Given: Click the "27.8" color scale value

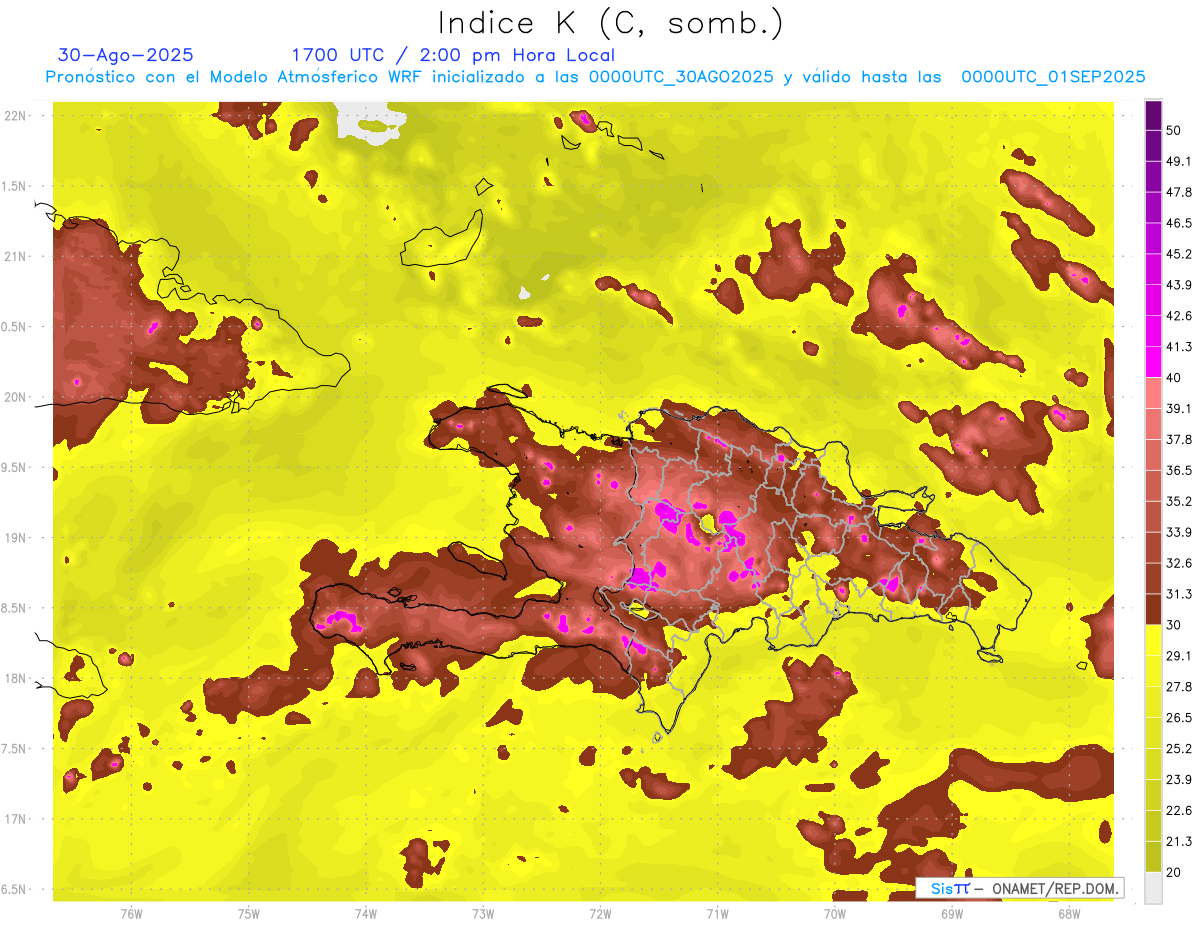Looking at the screenshot, I should (x=1179, y=687).
